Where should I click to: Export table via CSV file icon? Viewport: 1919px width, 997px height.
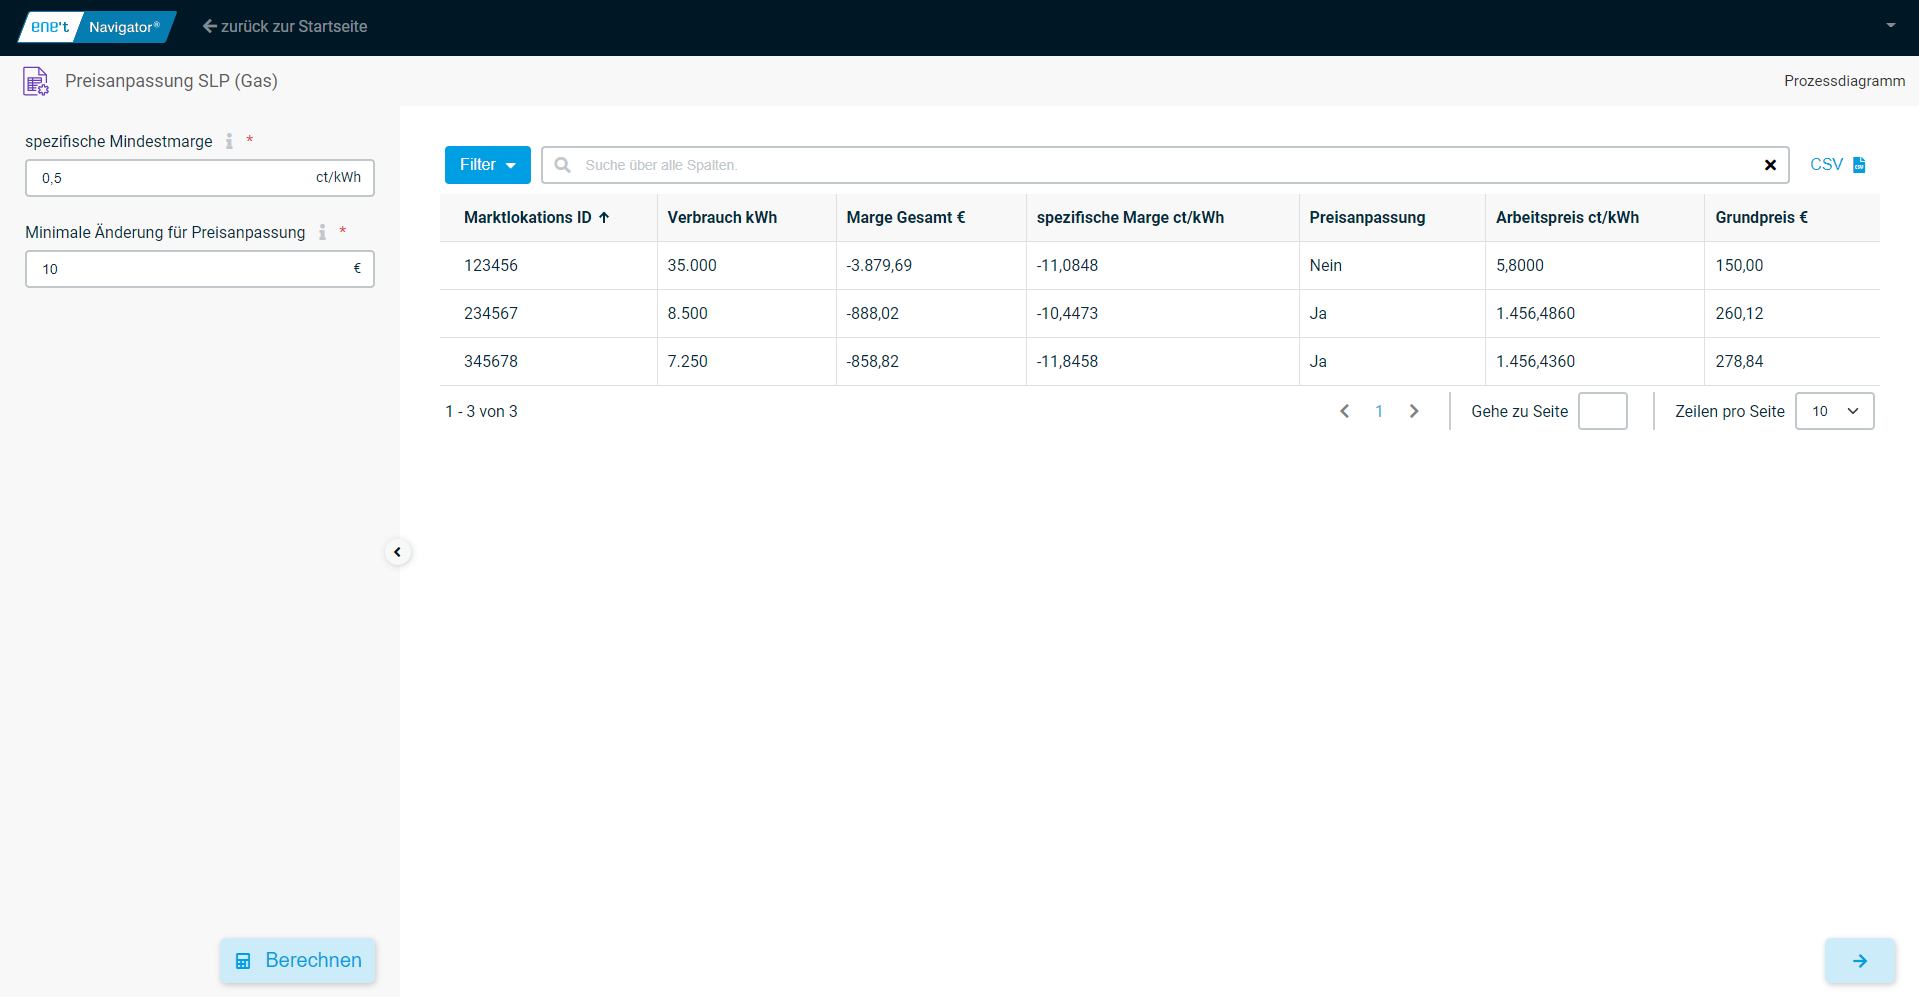click(x=1859, y=165)
